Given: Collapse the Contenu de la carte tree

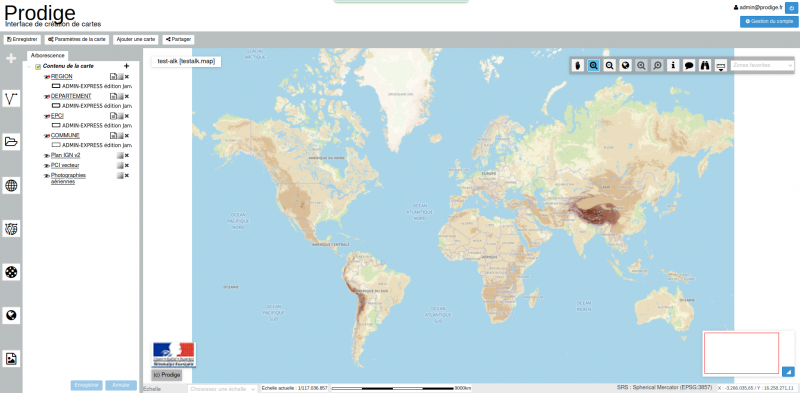Looking at the screenshot, I should point(30,67).
